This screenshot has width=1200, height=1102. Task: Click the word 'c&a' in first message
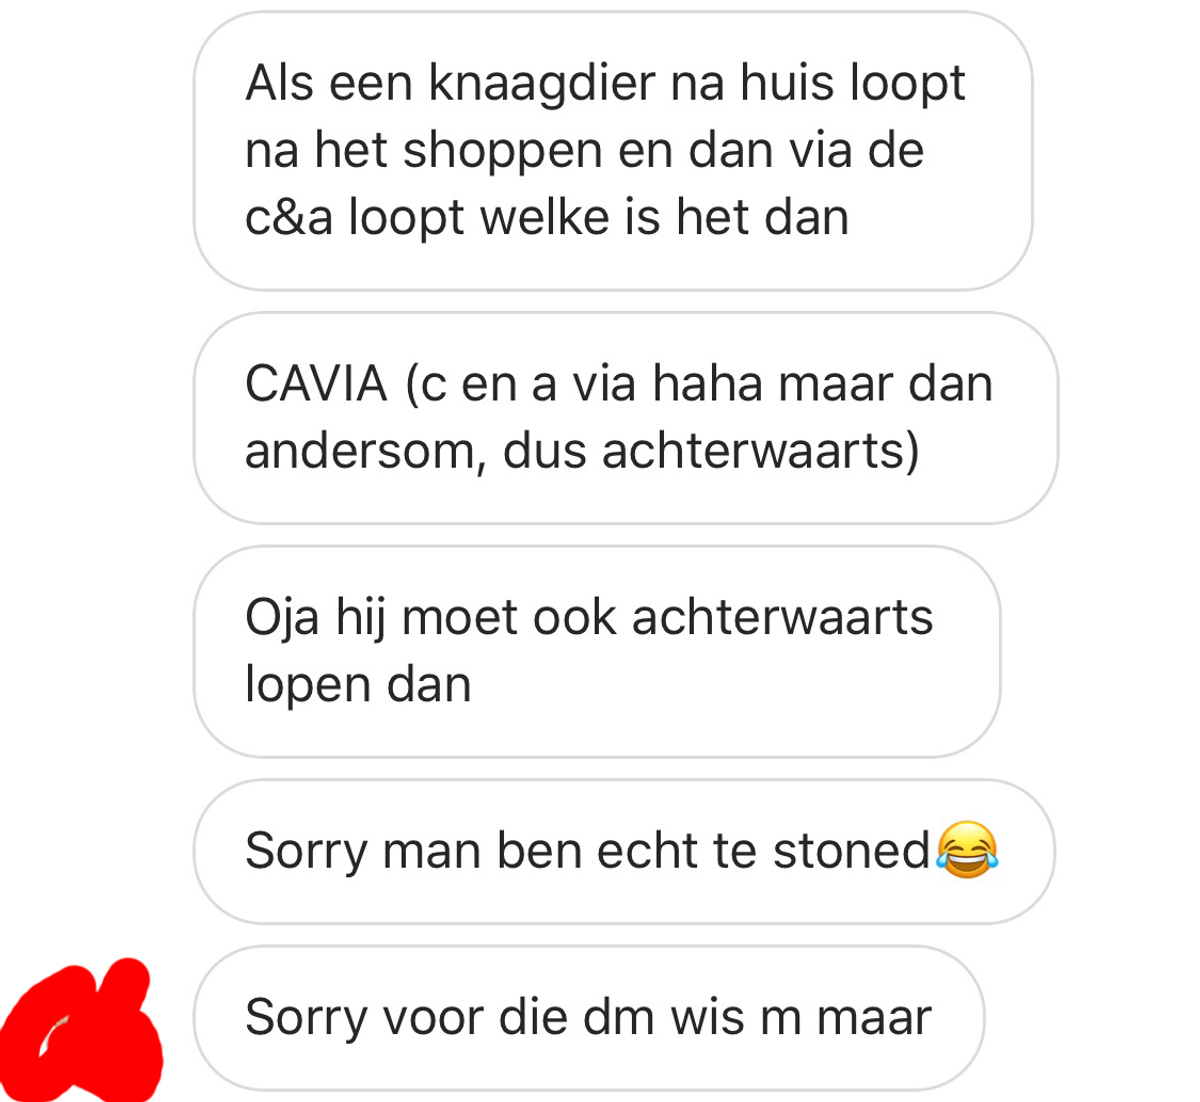point(289,218)
